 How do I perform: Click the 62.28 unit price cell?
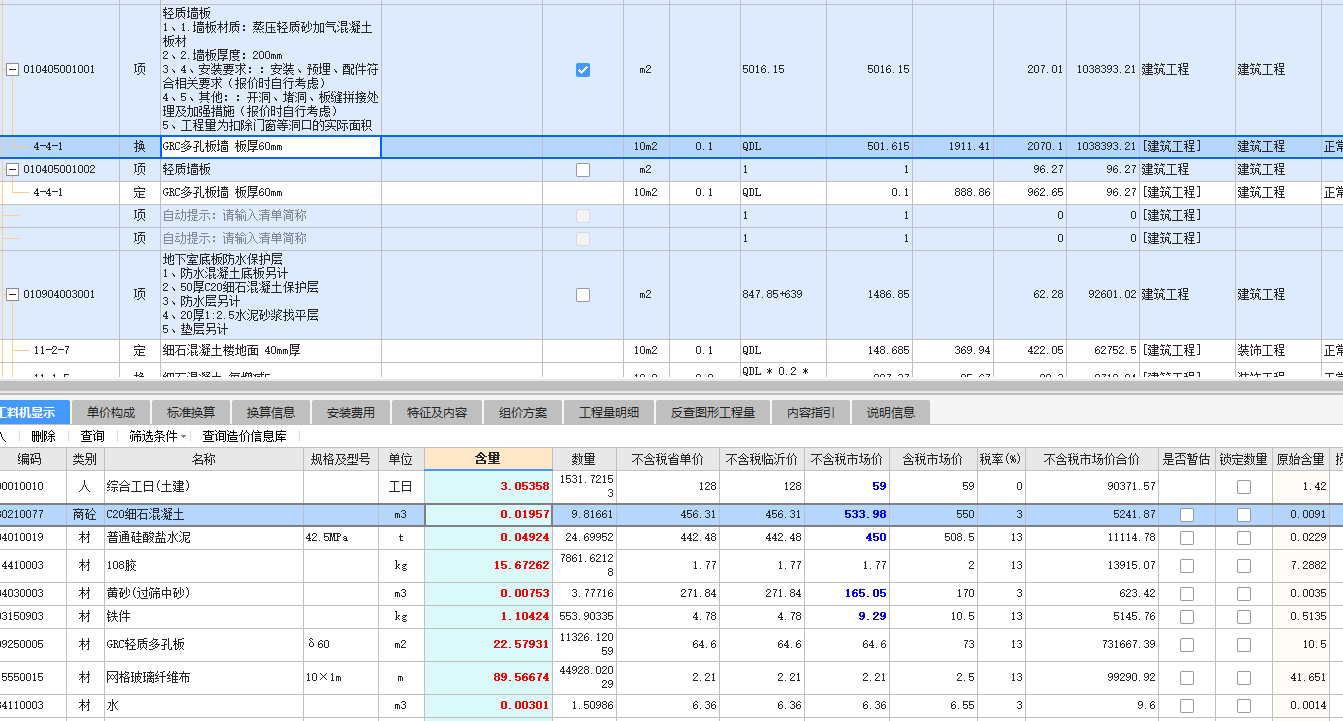(x=1029, y=295)
